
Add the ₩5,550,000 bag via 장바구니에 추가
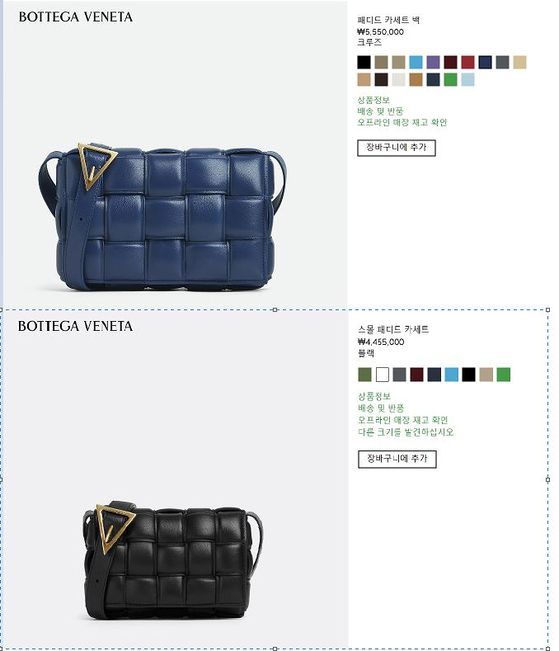coord(396,148)
